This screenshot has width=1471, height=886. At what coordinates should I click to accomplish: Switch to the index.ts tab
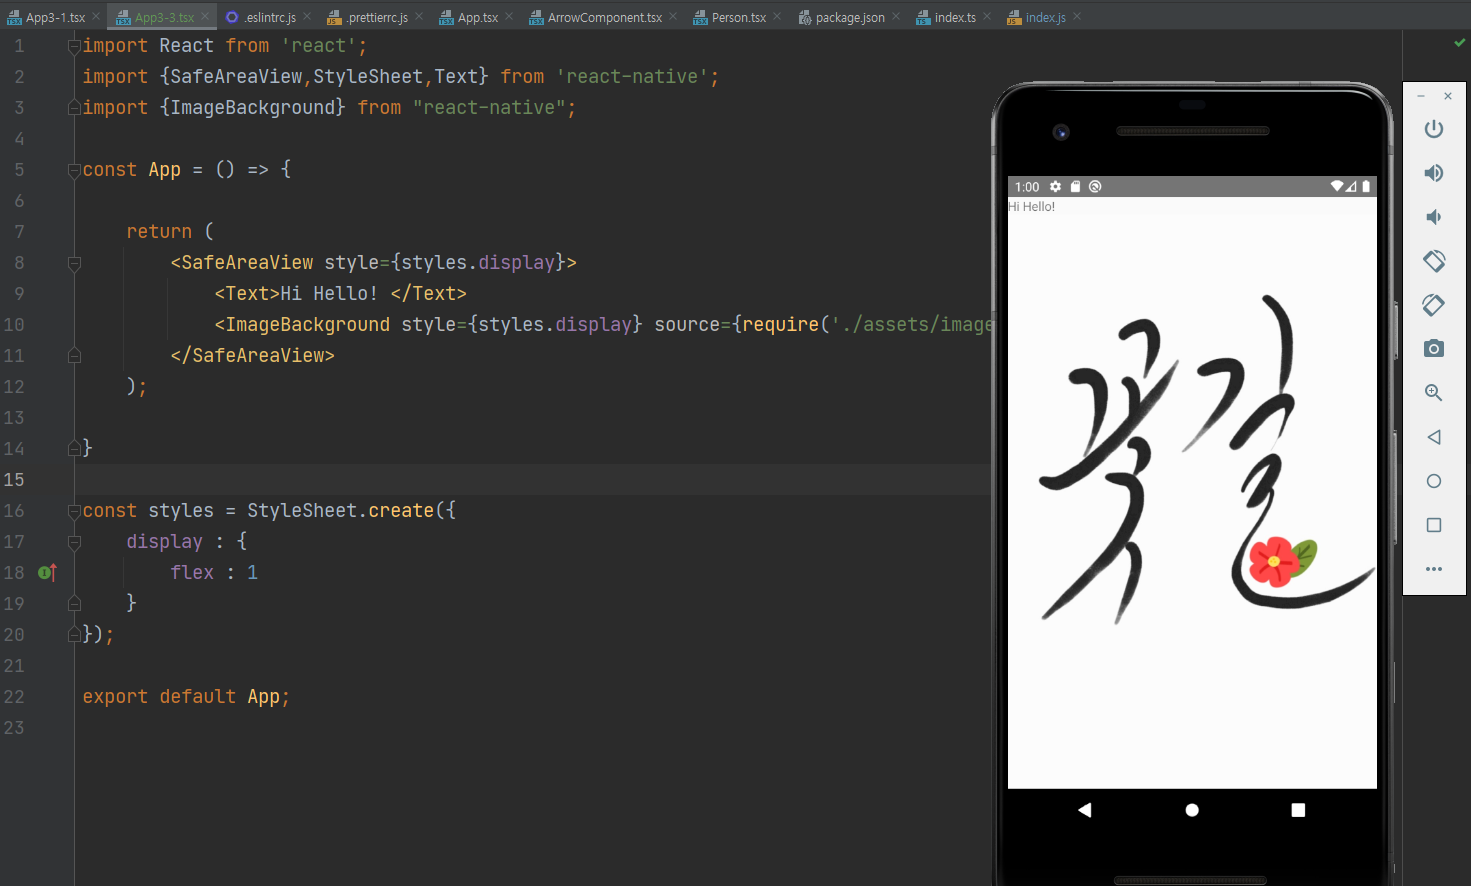(x=955, y=17)
